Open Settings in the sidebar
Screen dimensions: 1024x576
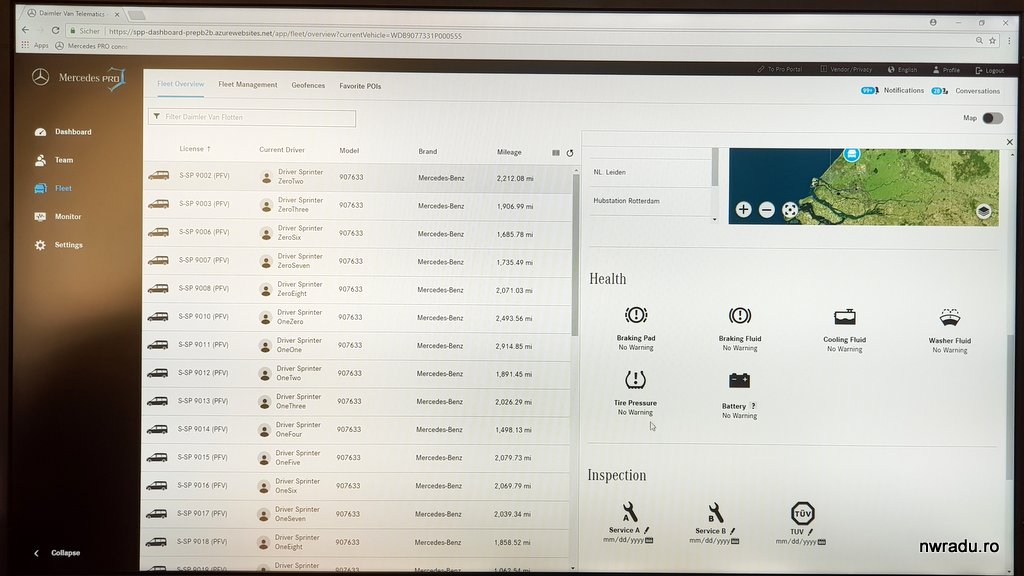click(59, 245)
